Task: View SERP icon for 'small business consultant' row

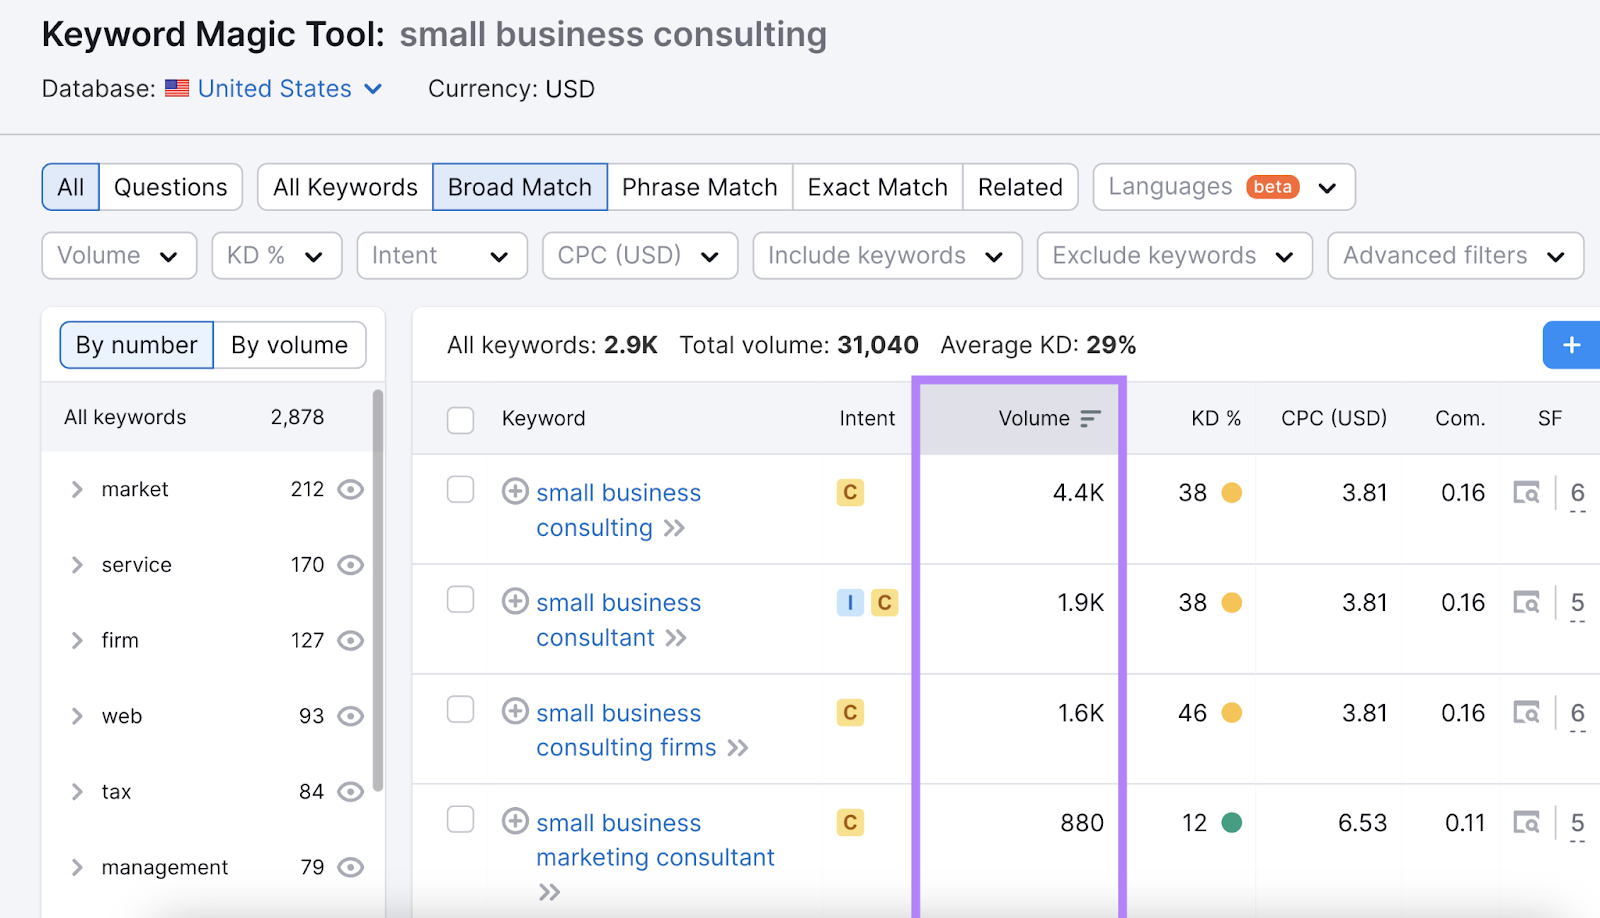Action: pyautogui.click(x=1526, y=602)
